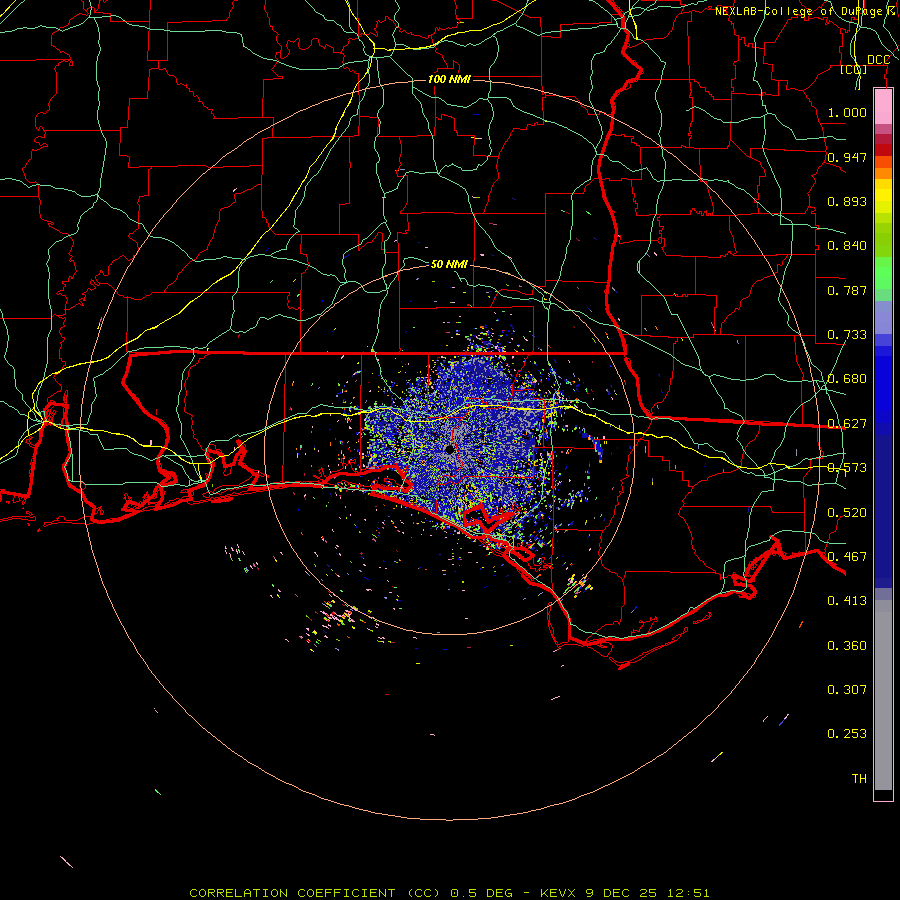Viewport: 900px width, 900px height.
Task: Click the DCC label above the color scale
Action: coord(878,60)
